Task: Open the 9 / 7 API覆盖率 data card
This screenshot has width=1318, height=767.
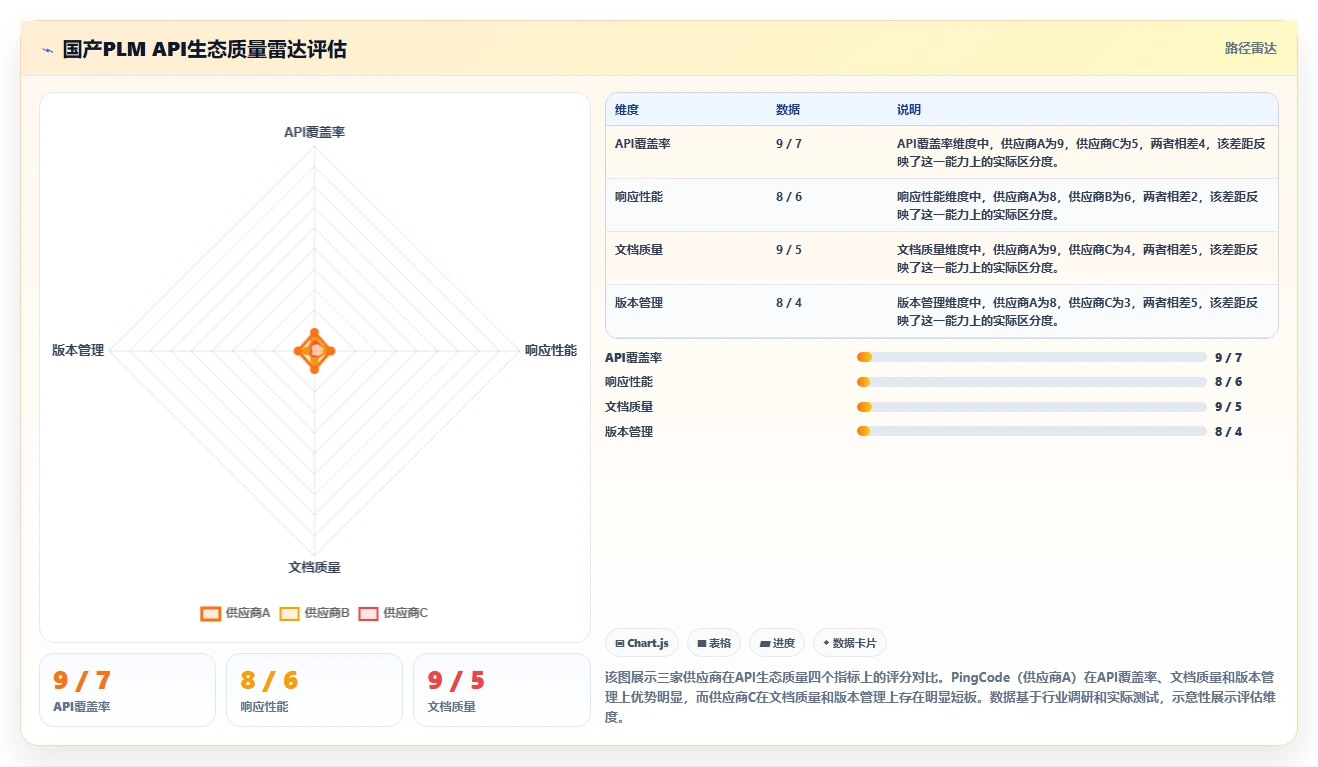Action: [x=127, y=690]
